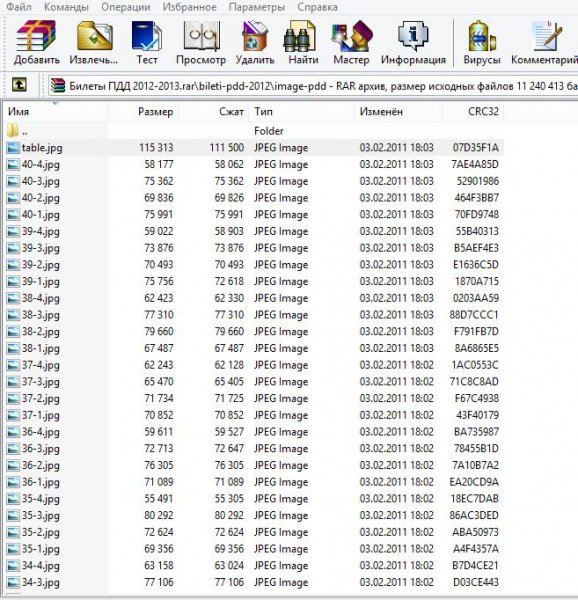578x600 pixels.
Task: Open the Файл menu
Action: click(x=19, y=7)
